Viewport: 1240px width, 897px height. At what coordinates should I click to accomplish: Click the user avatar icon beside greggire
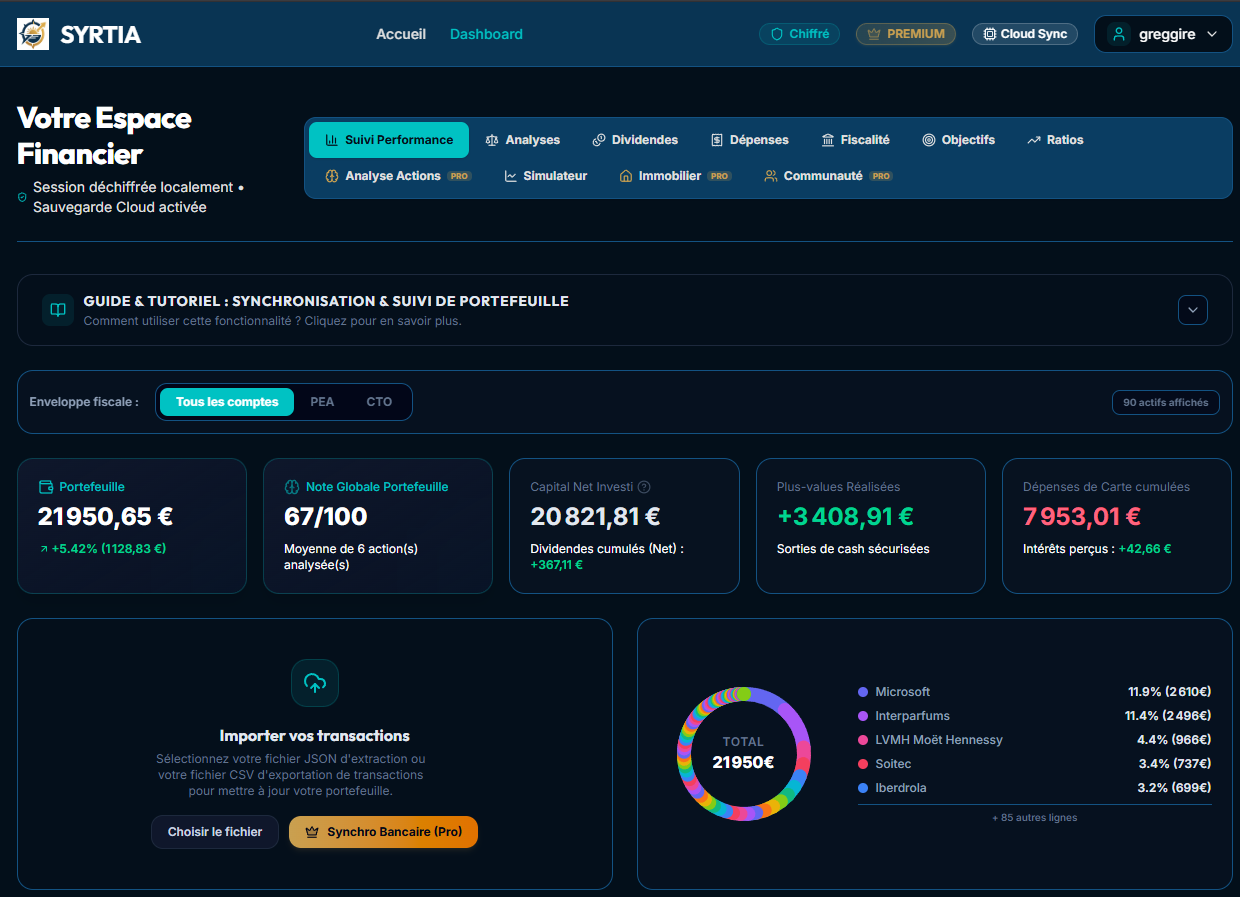point(1118,34)
